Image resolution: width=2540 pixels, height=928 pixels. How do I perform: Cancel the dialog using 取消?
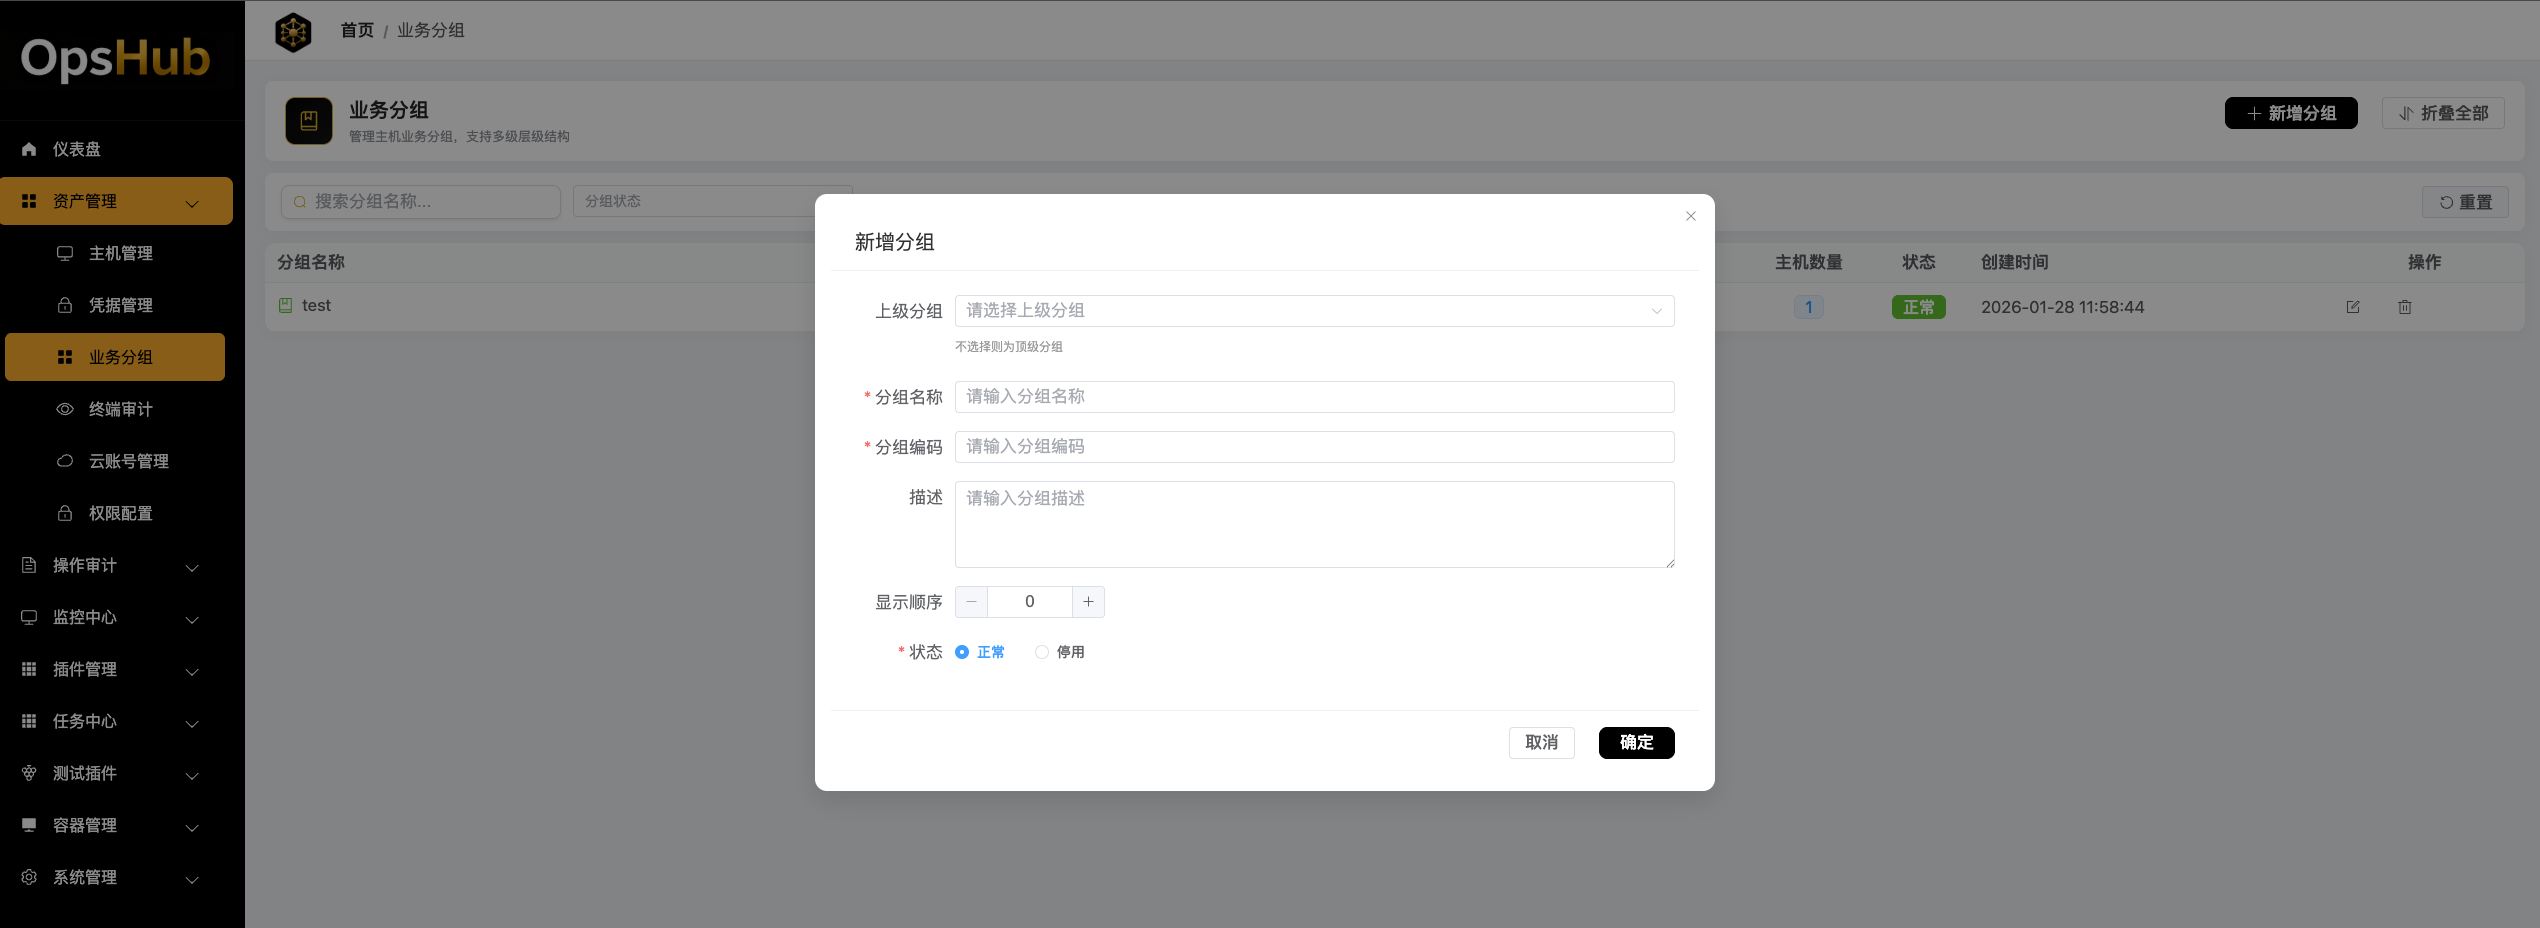point(1541,743)
